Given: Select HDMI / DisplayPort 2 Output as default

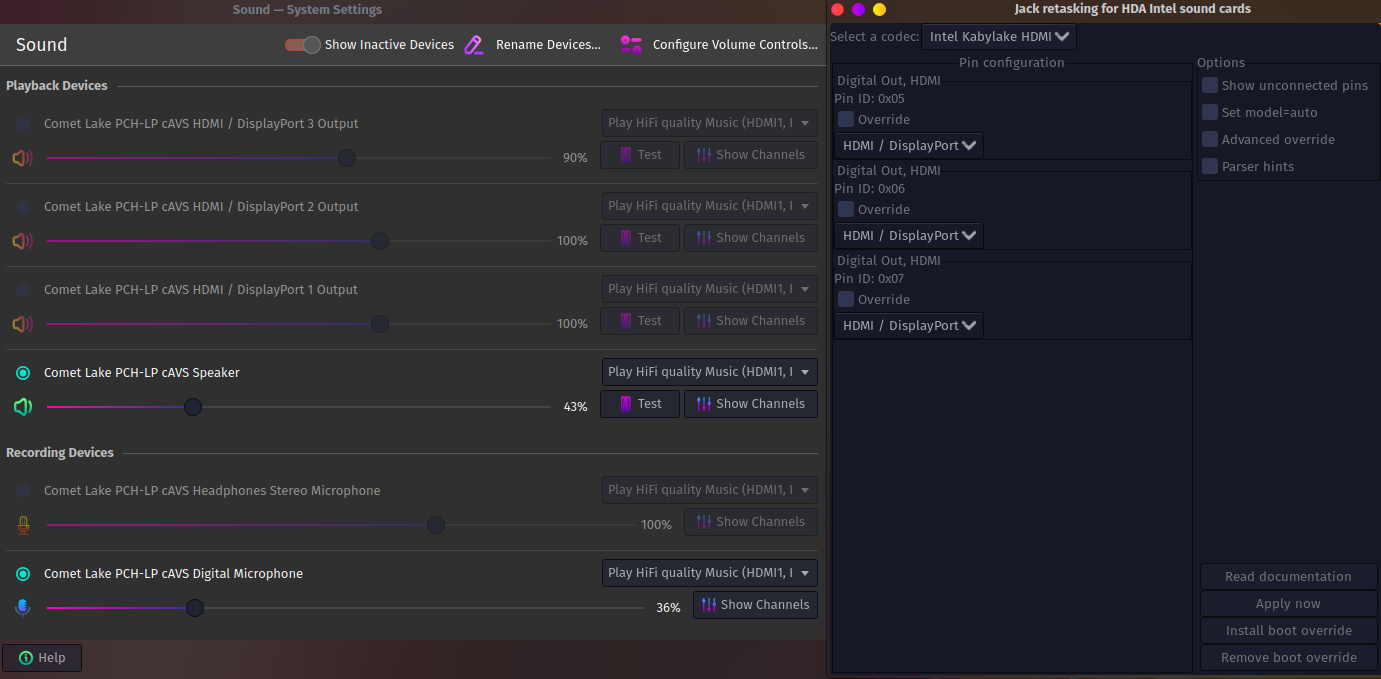Looking at the screenshot, I should click(23, 207).
